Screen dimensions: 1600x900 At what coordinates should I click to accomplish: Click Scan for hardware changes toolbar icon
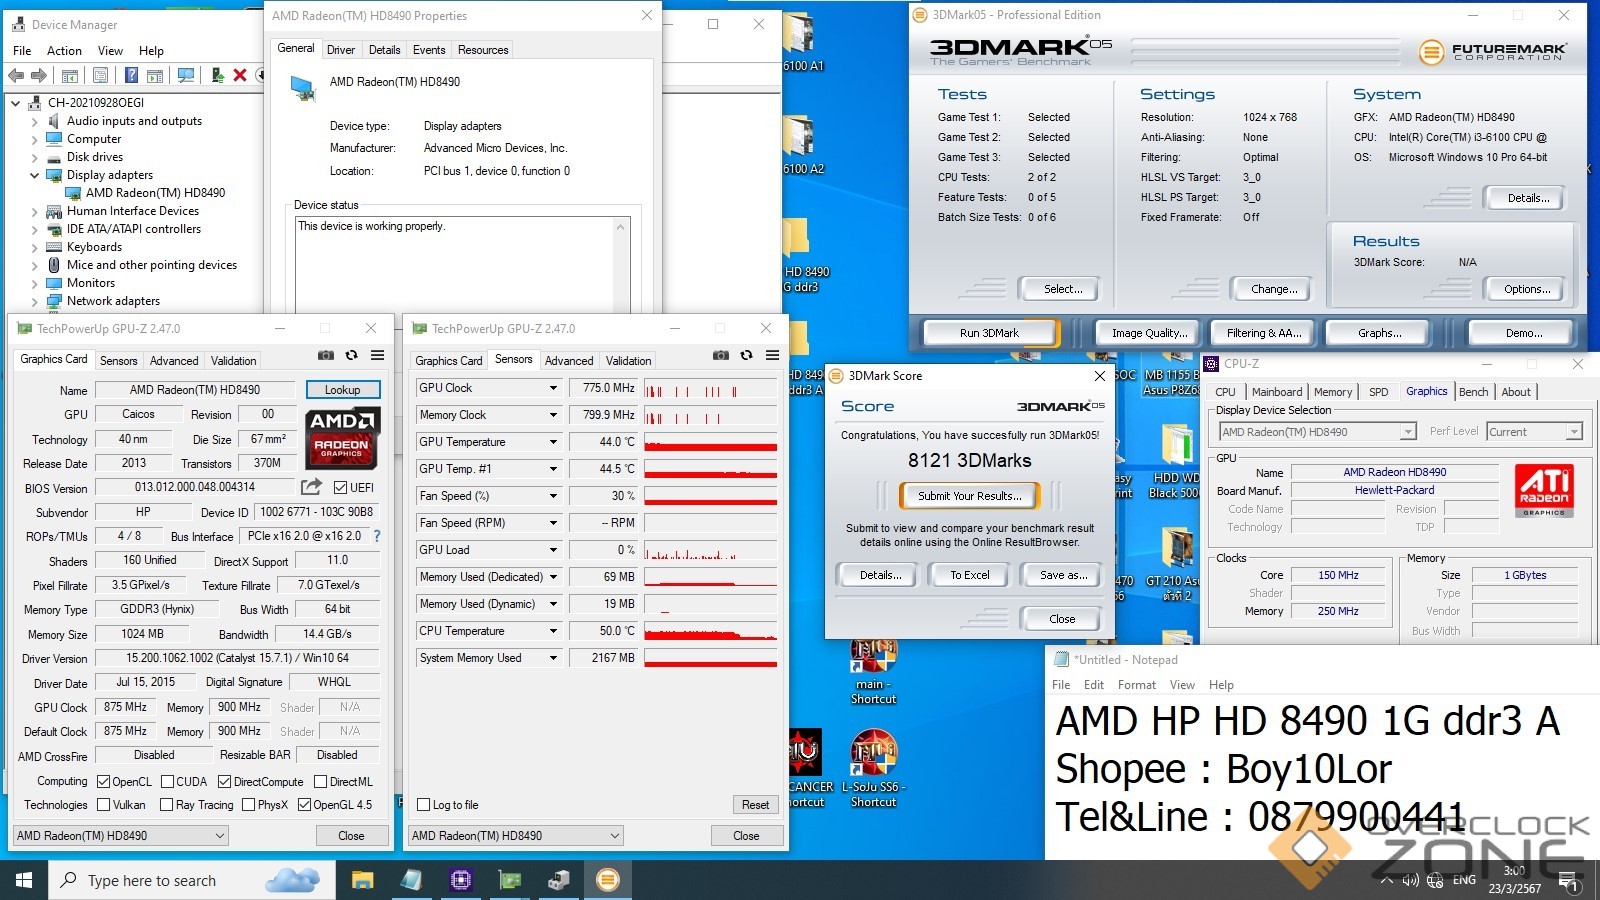pyautogui.click(x=186, y=75)
